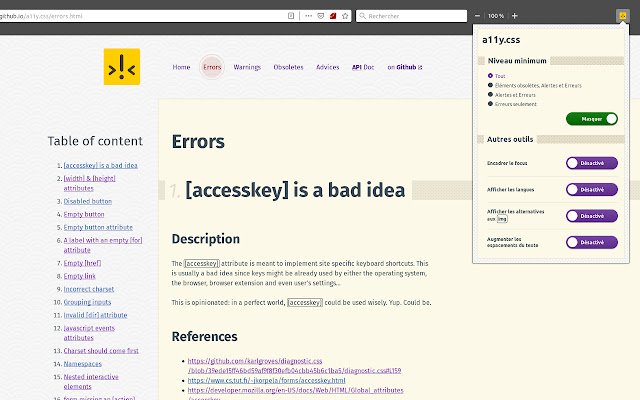Image resolution: width=640 pixels, height=400 pixels.
Task: Jump to 'Namespaces' entry
Action: coord(82,364)
